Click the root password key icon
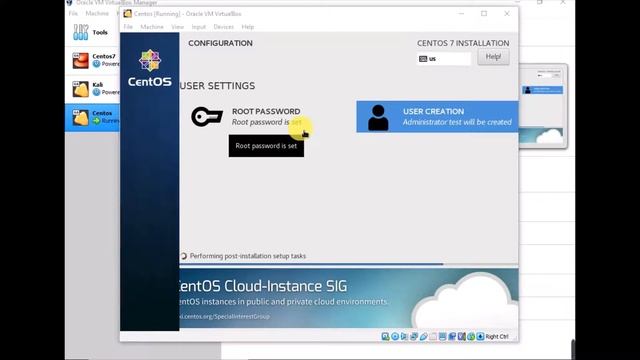This screenshot has height=360, width=640. click(207, 117)
